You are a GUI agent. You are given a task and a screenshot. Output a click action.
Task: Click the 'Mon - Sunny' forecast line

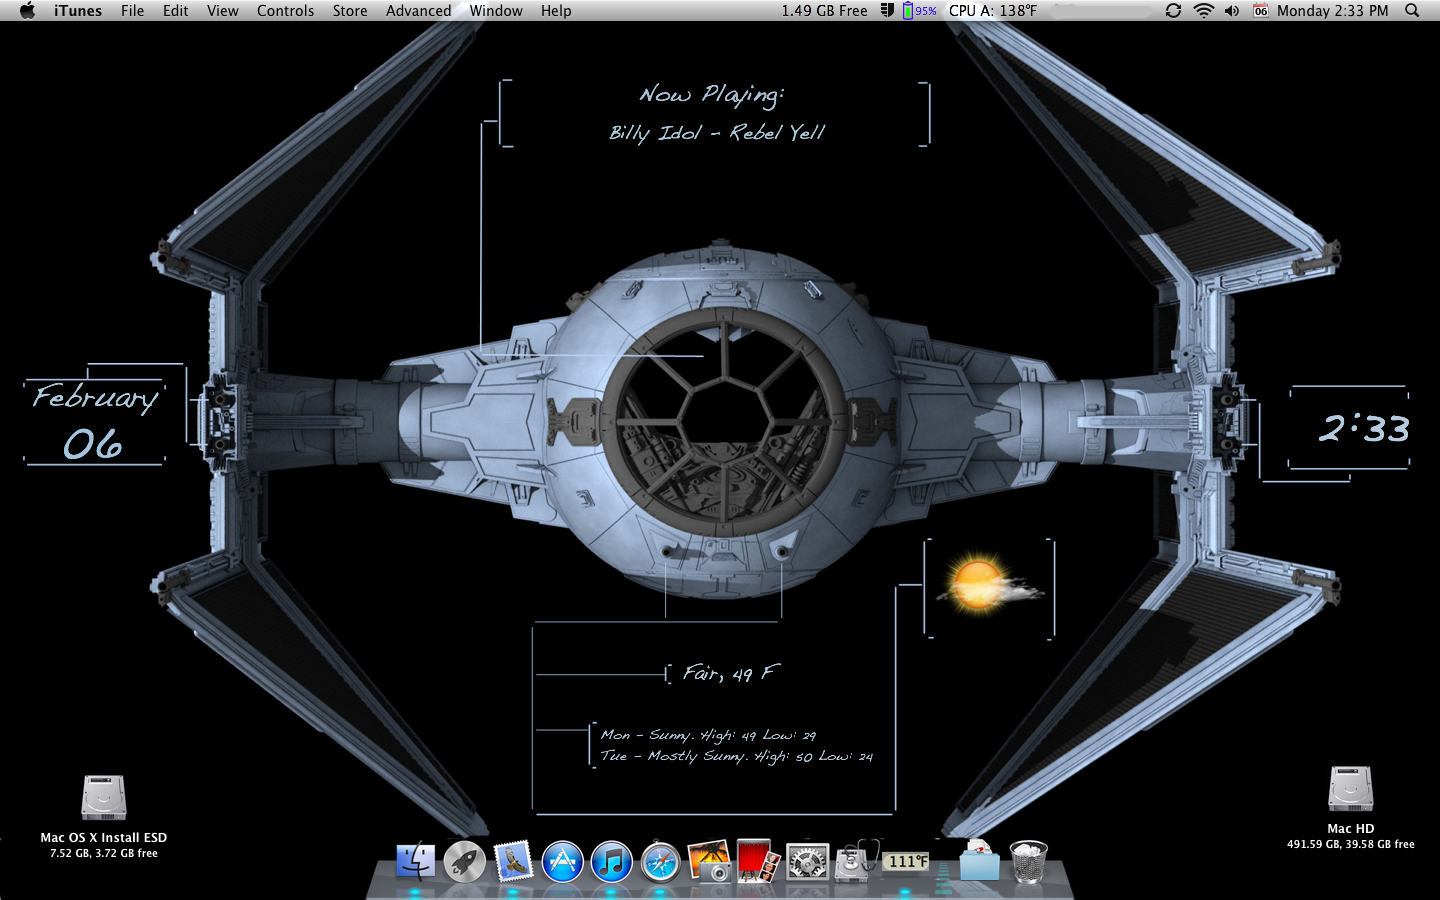(708, 735)
